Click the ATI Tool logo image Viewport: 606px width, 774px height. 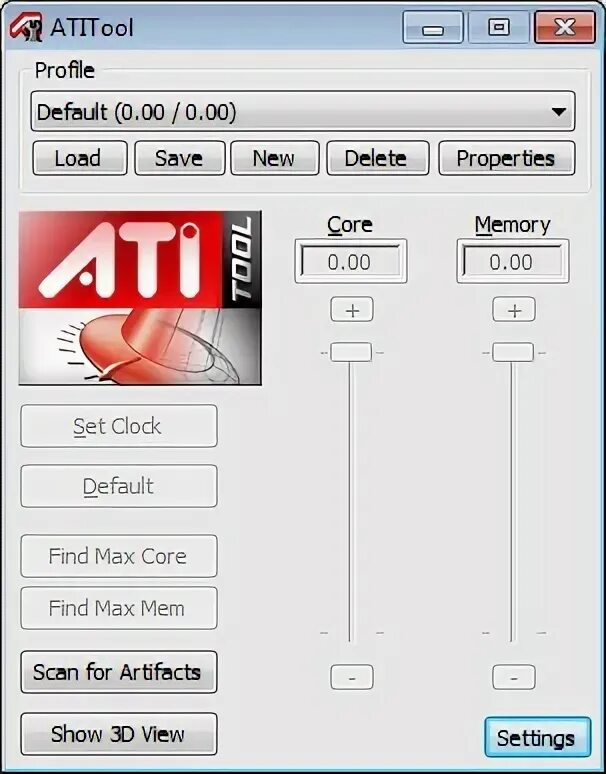click(x=140, y=298)
